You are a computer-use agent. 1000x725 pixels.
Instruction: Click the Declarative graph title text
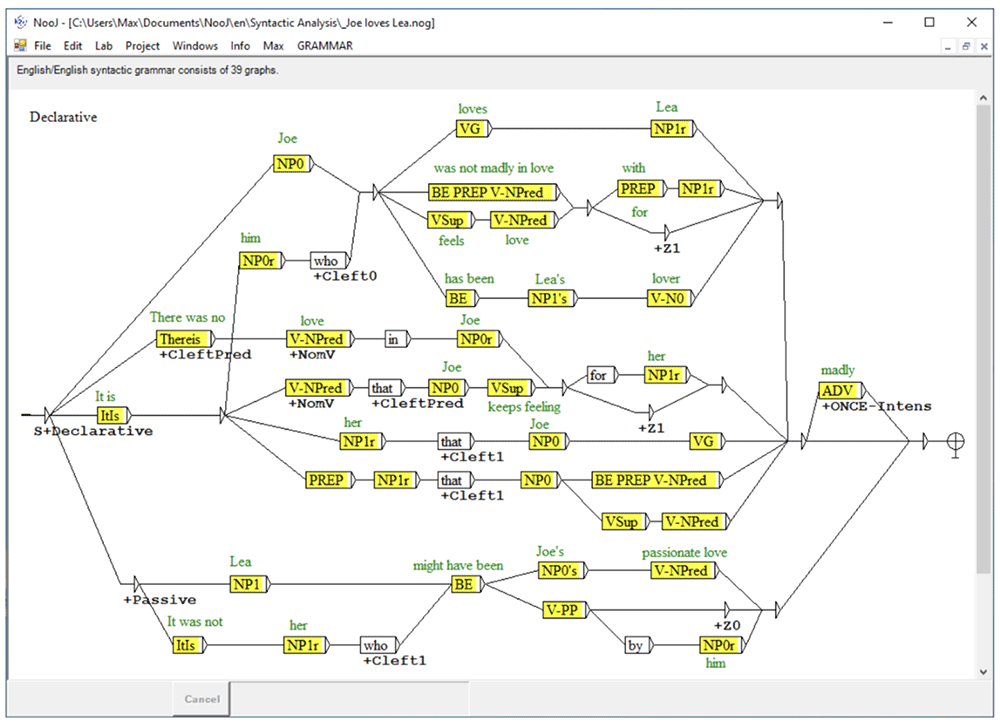point(63,117)
